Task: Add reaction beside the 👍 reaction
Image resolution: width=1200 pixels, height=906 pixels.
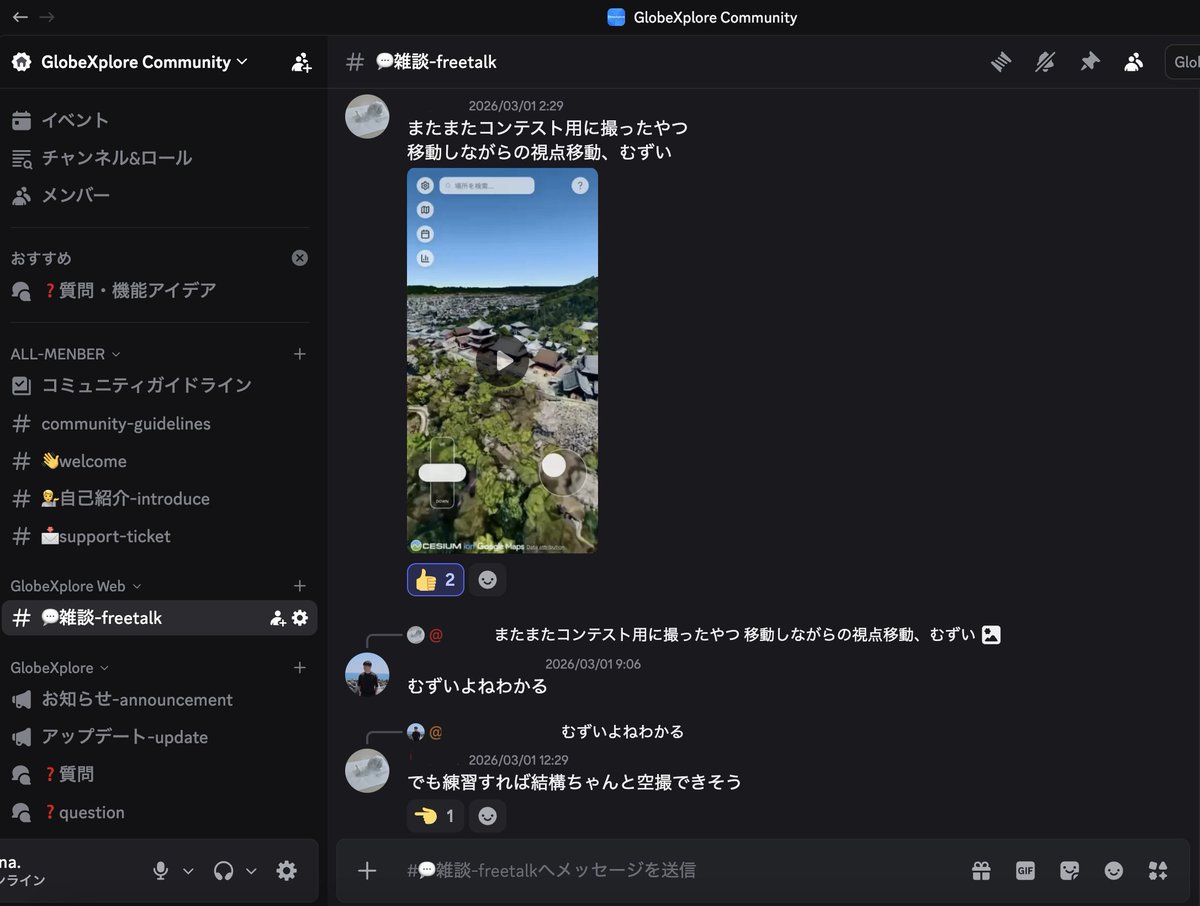Action: point(487,580)
